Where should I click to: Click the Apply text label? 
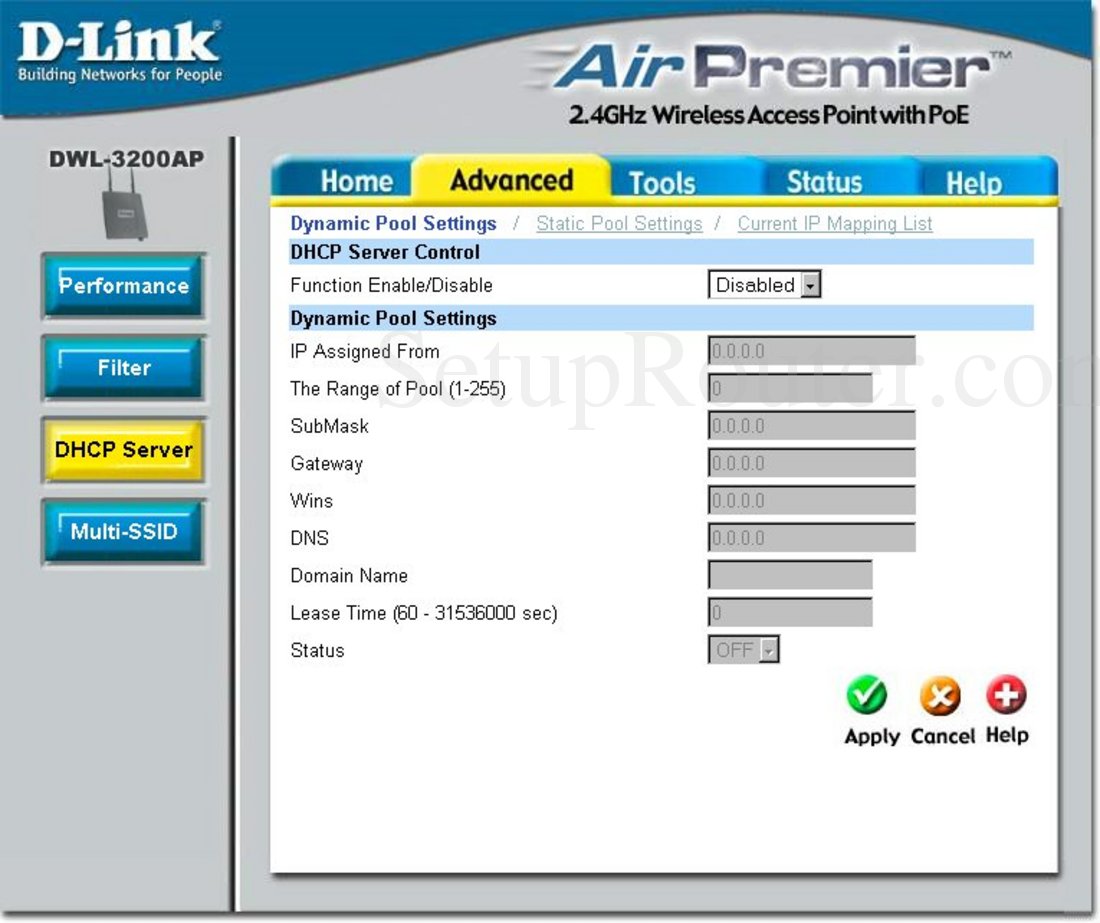[872, 736]
